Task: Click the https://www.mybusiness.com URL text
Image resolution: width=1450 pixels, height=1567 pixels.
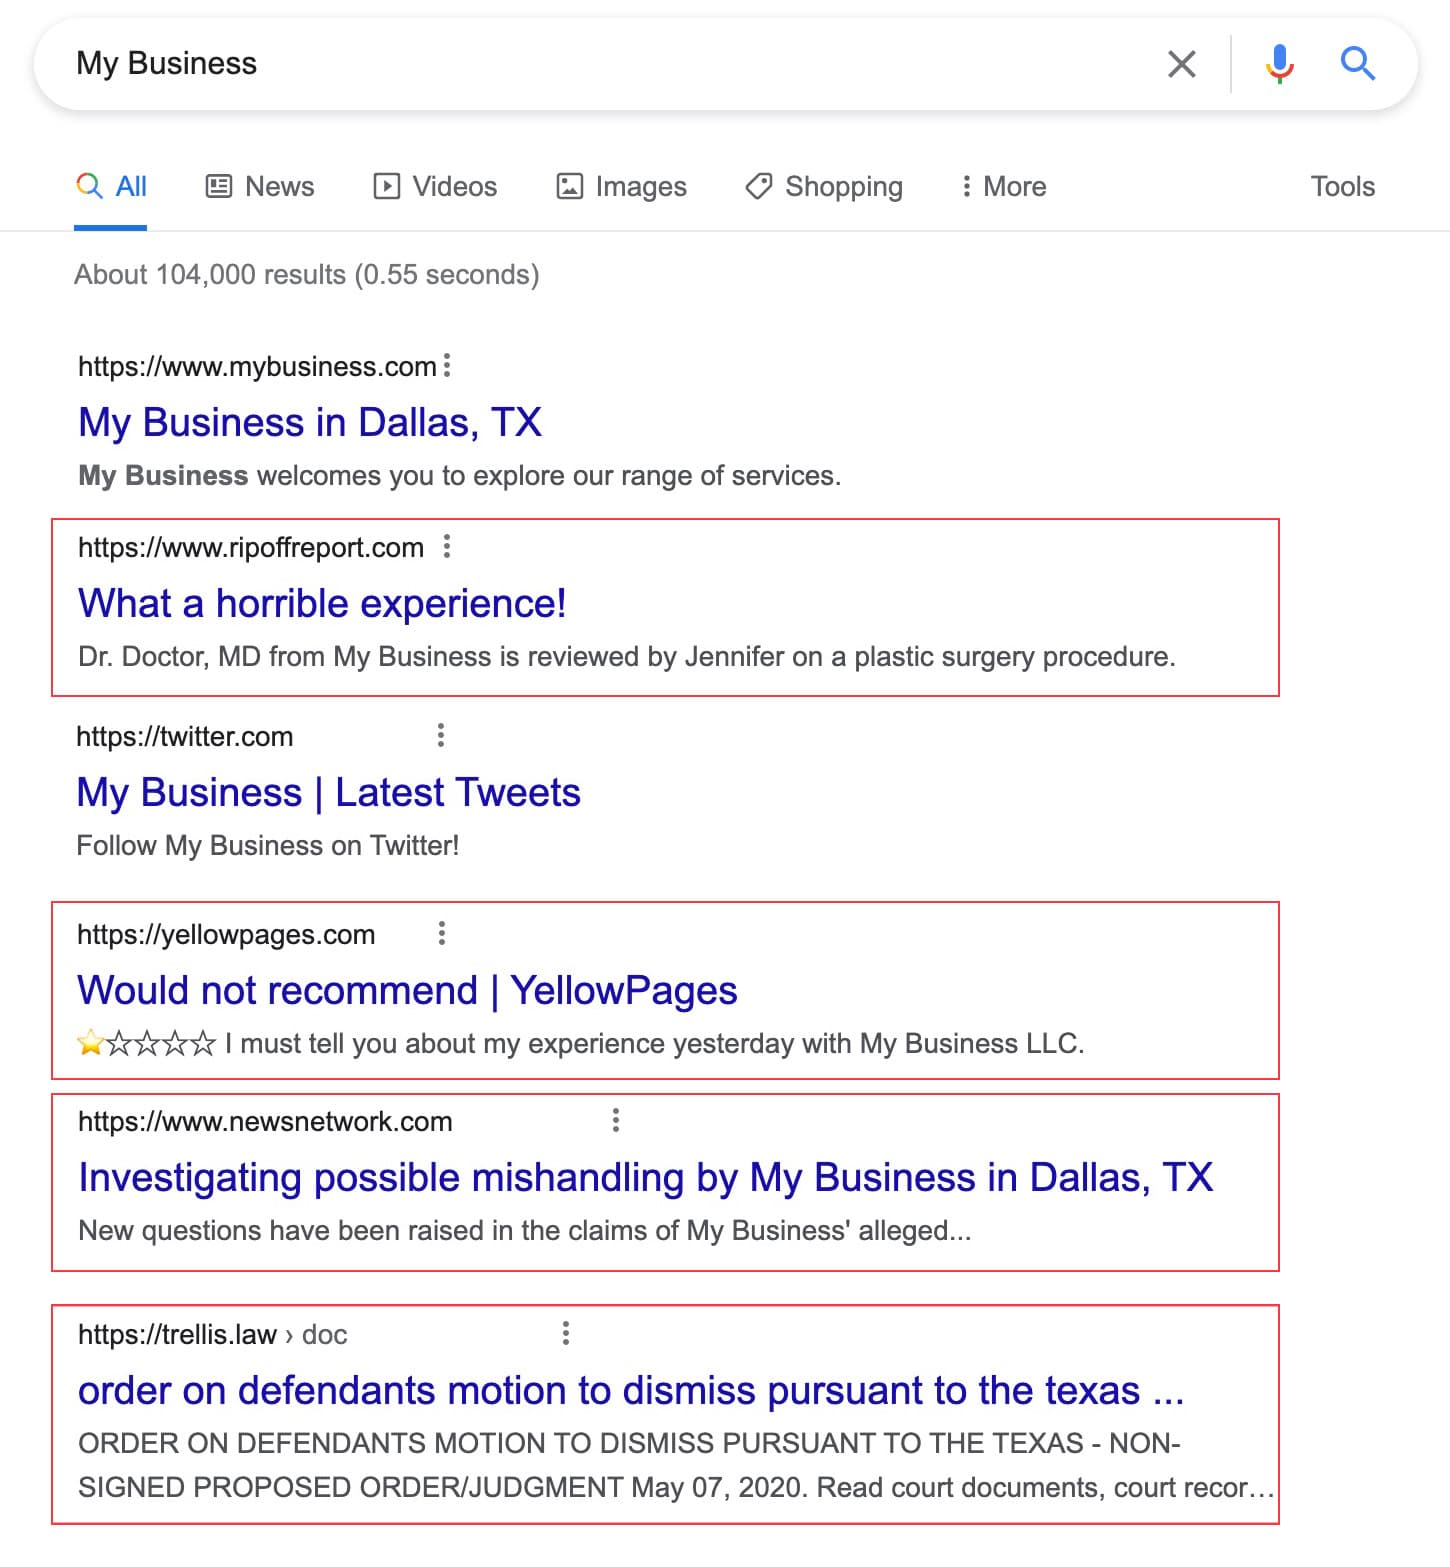Action: (x=257, y=367)
